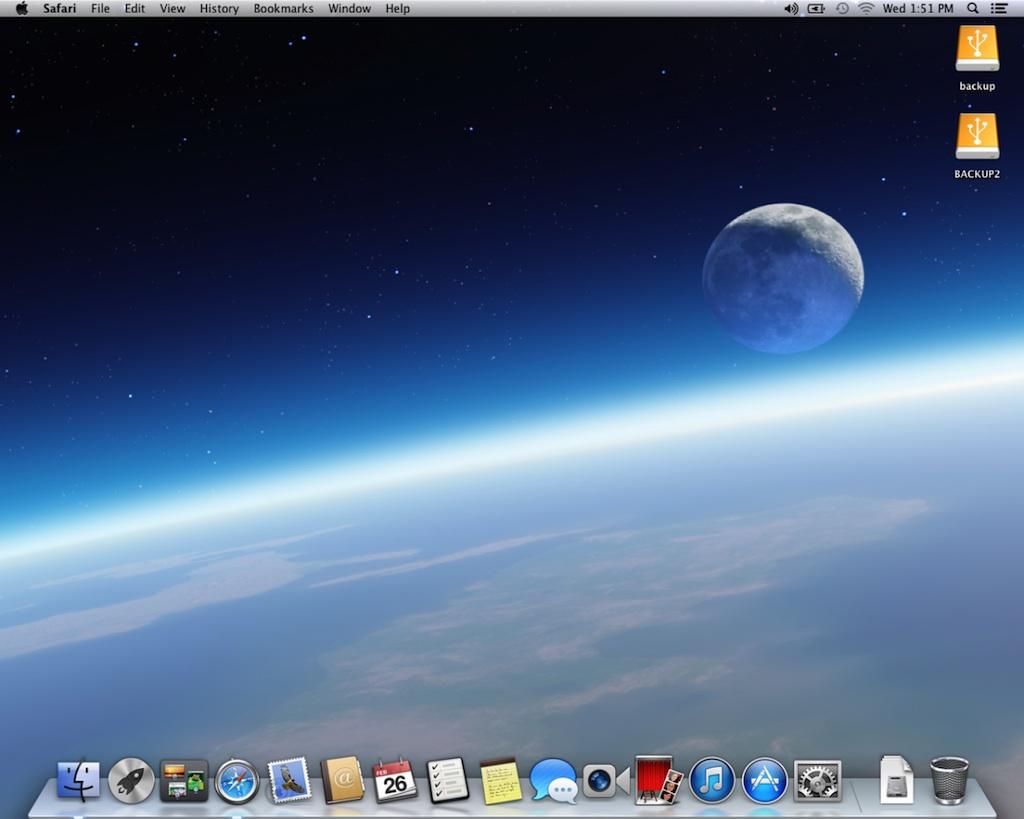The width and height of the screenshot is (1024, 819).
Task: Open the Calendar icon showing 26
Action: click(x=395, y=780)
